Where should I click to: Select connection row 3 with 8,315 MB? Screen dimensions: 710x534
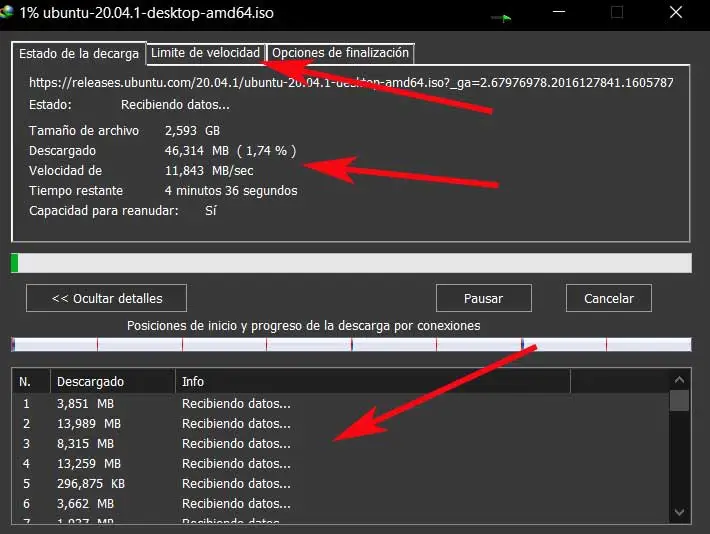tap(341, 443)
